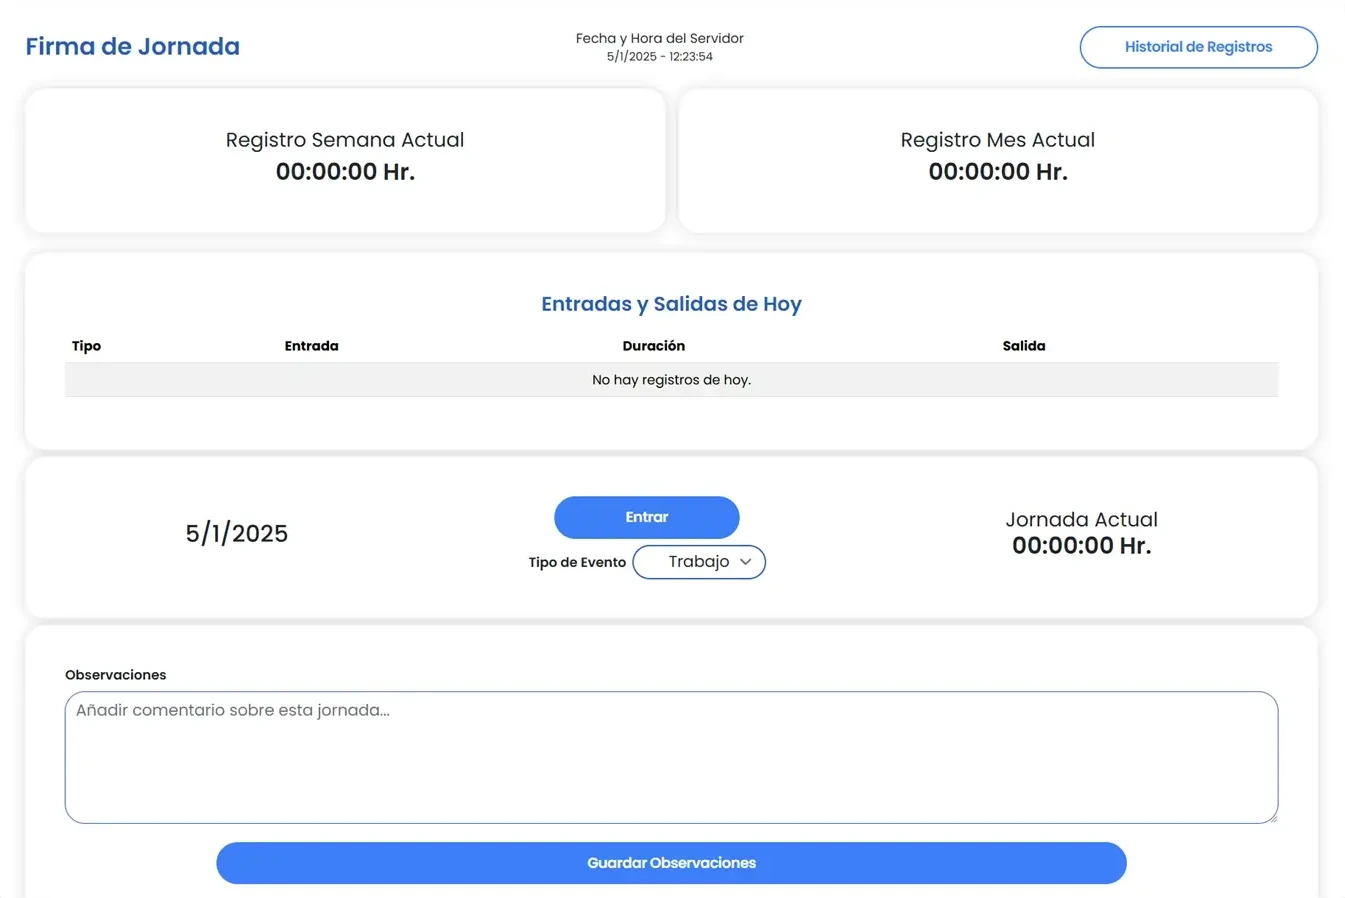Click the Duración column header
Screen dimensions: 1345x898
(653, 345)
